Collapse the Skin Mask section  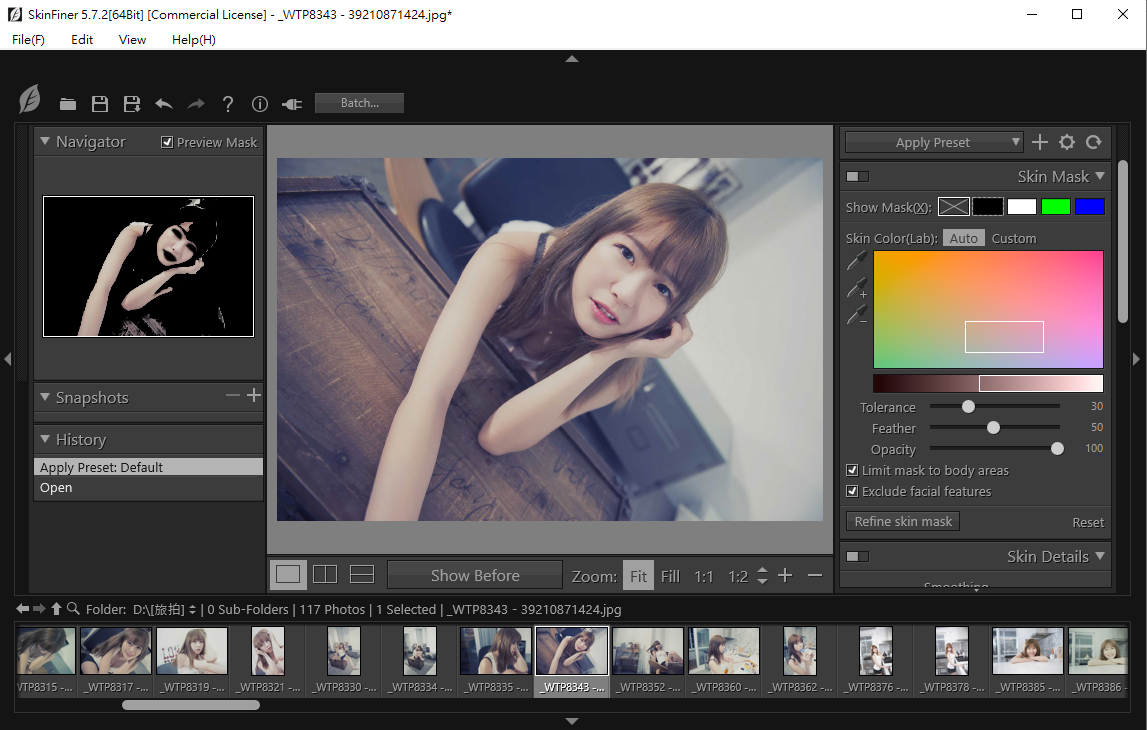[x=1100, y=176]
